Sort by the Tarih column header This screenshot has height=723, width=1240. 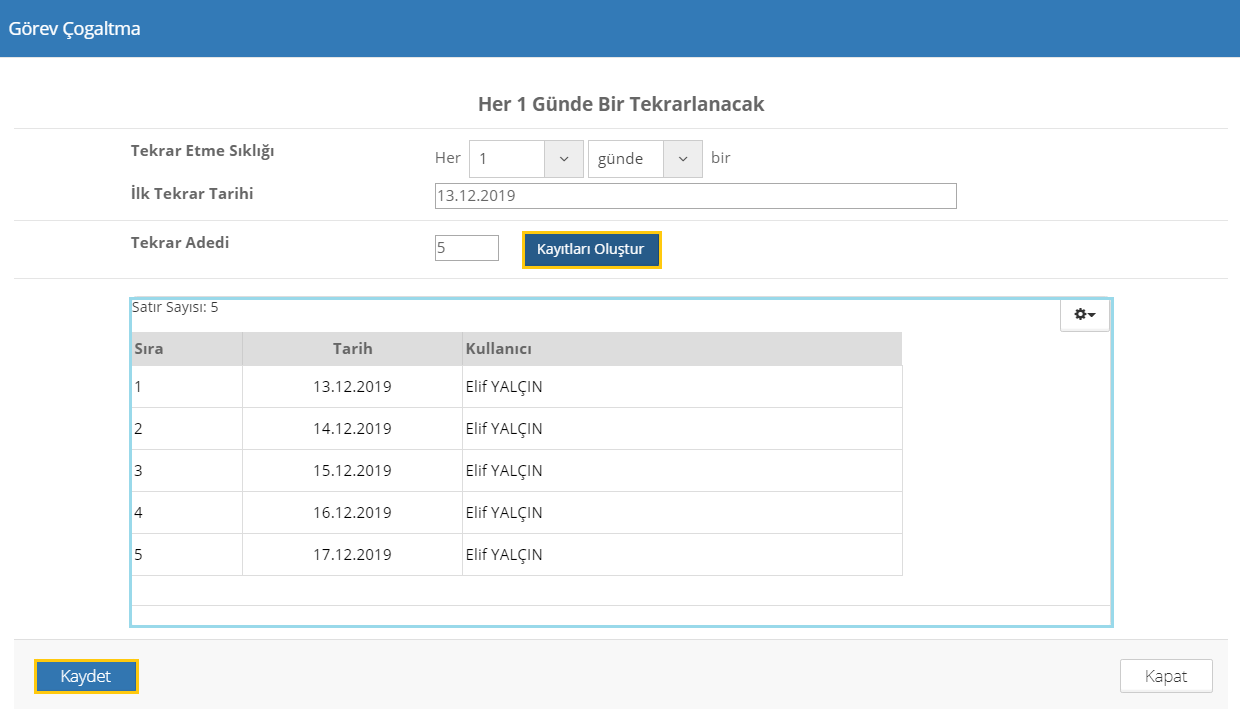coord(352,349)
